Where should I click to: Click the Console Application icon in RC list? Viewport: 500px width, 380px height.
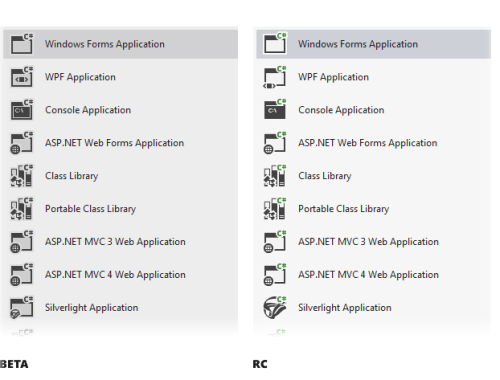pos(275,110)
